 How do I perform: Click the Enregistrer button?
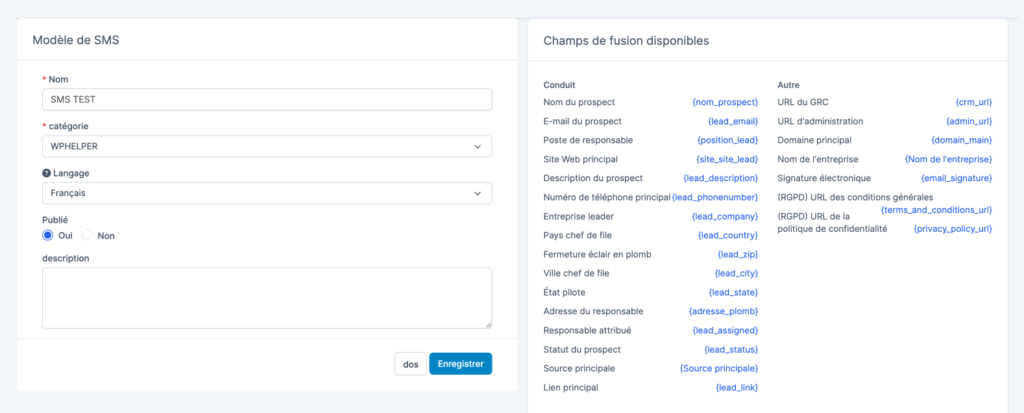click(x=460, y=364)
